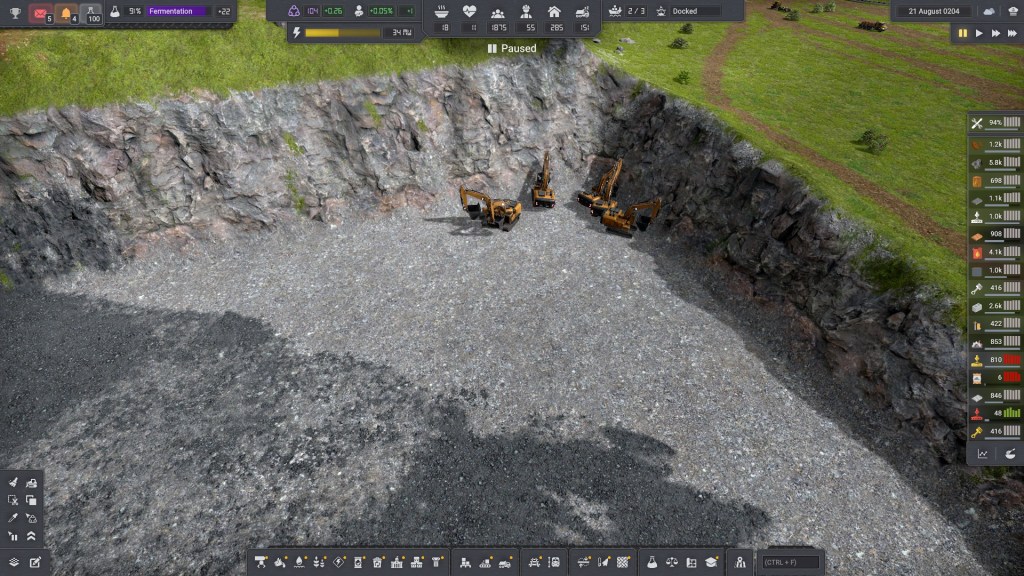Set the triple fast-forward speed
1024x576 pixels.
click(x=1012, y=33)
